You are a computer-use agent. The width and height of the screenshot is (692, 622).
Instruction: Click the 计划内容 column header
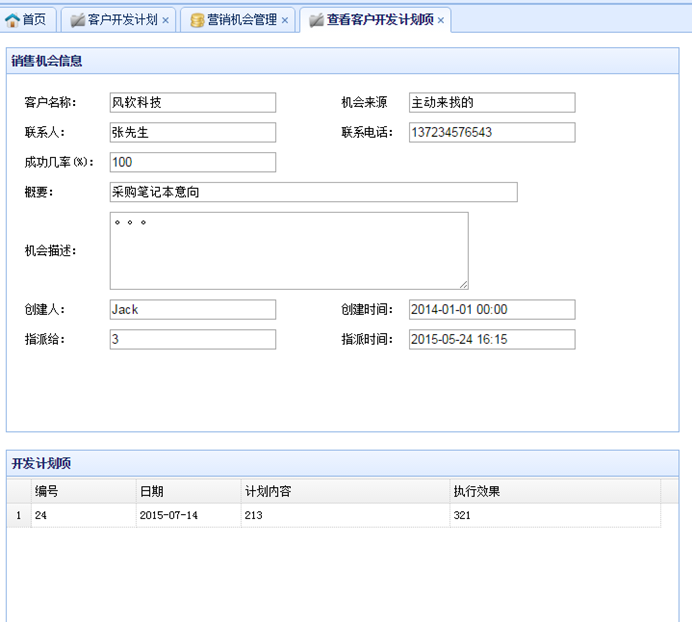point(345,491)
